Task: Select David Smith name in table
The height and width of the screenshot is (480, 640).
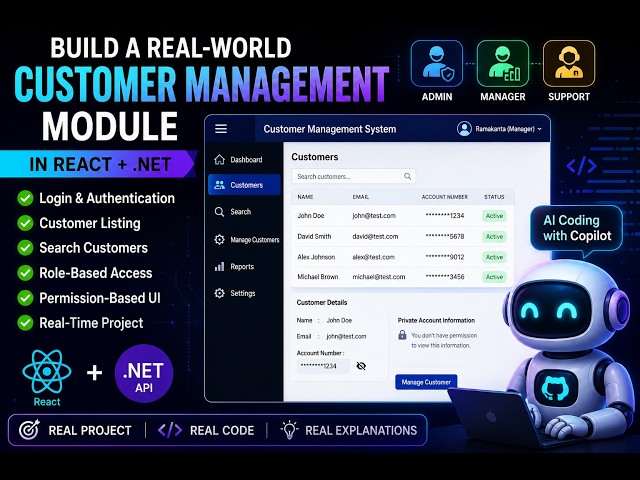Action: [x=314, y=236]
